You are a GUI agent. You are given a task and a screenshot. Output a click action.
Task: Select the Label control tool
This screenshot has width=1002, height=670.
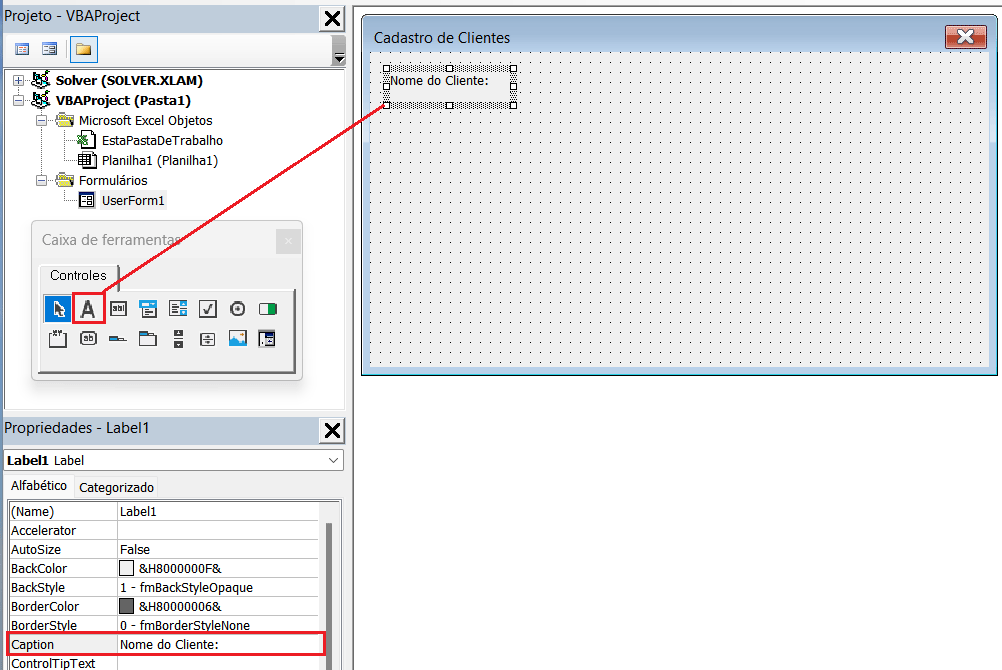point(88,309)
